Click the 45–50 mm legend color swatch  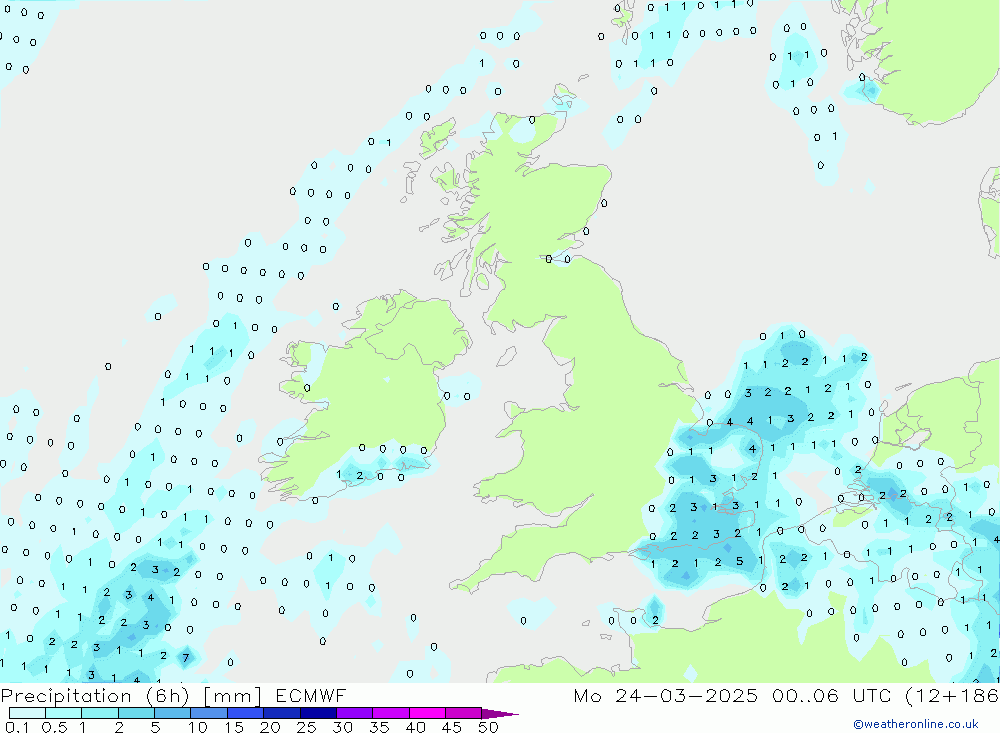pyautogui.click(x=464, y=713)
